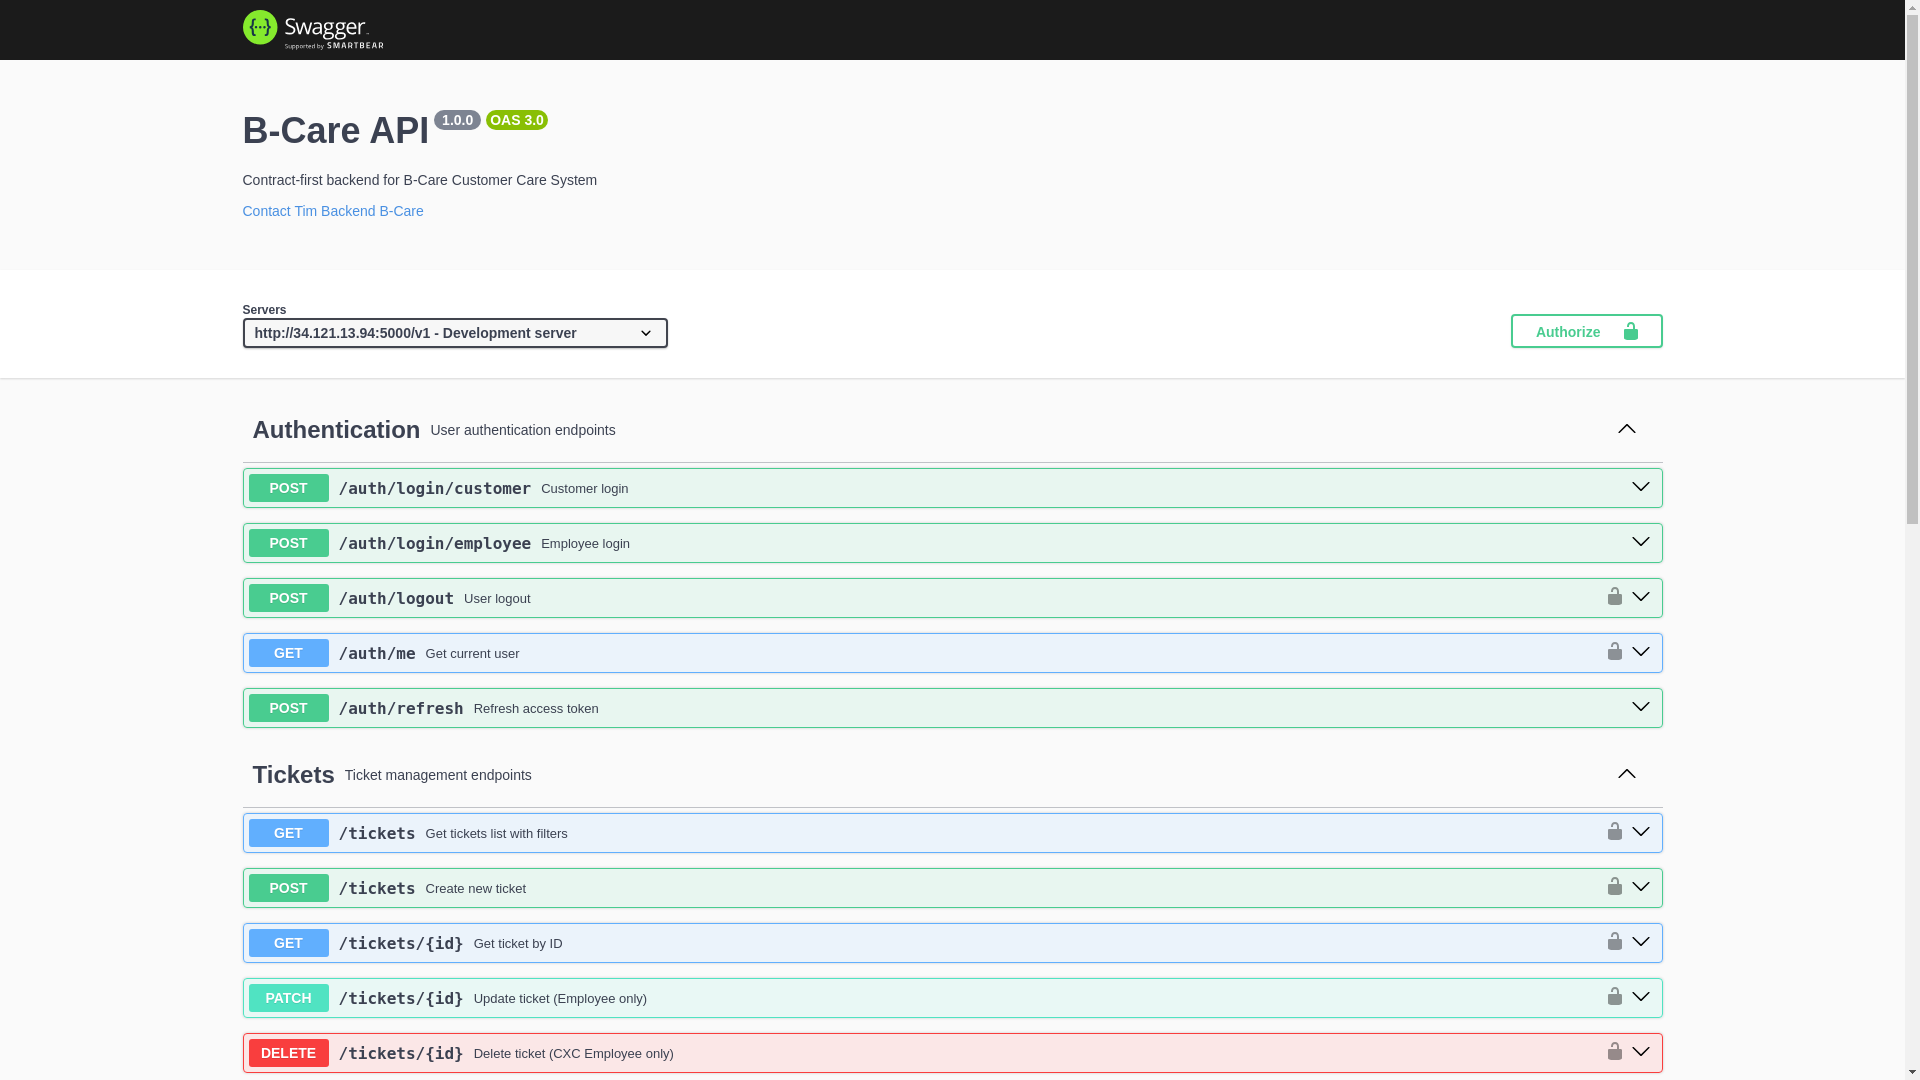Click GET badge for /auth/me
Viewport: 1920px width, 1080px height.
288,653
